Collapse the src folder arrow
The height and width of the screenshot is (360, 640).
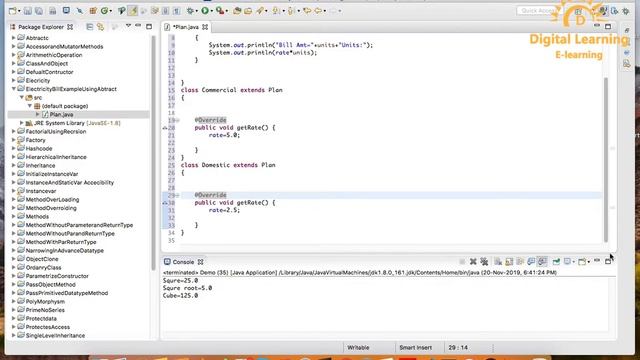pyautogui.click(x=22, y=98)
